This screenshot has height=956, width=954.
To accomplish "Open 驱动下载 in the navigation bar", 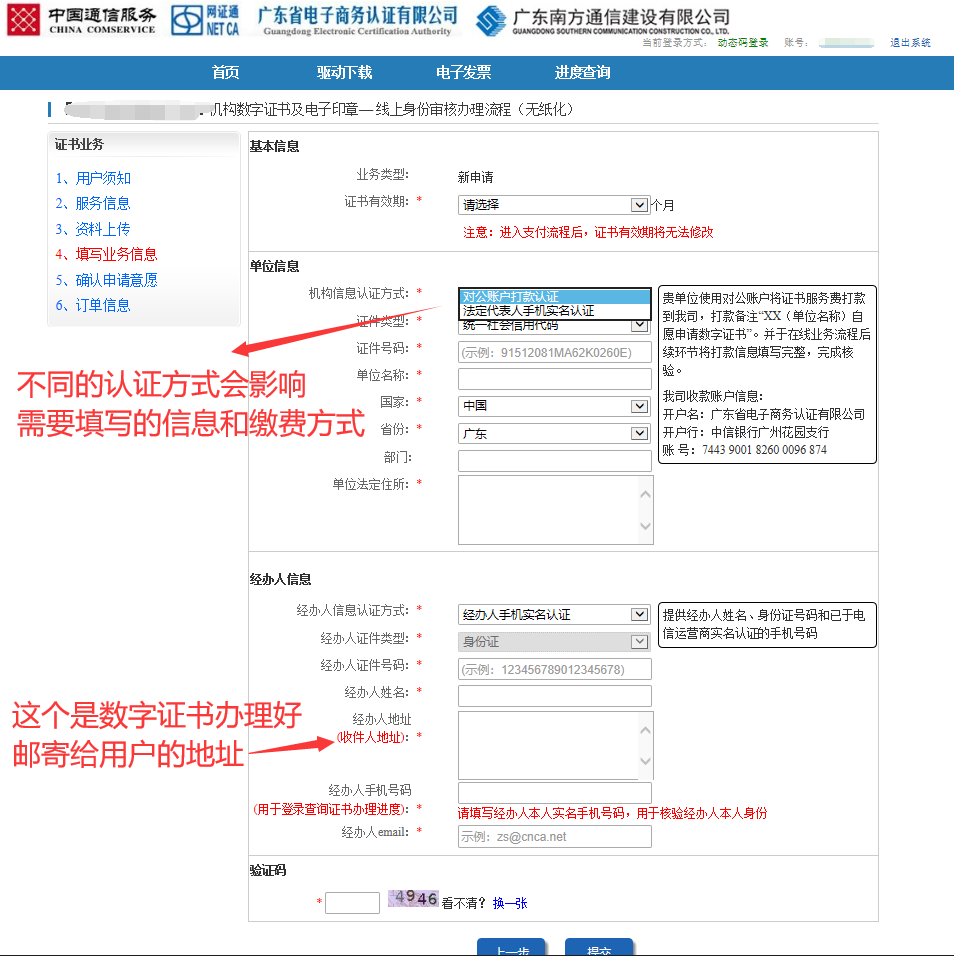I will coord(345,73).
